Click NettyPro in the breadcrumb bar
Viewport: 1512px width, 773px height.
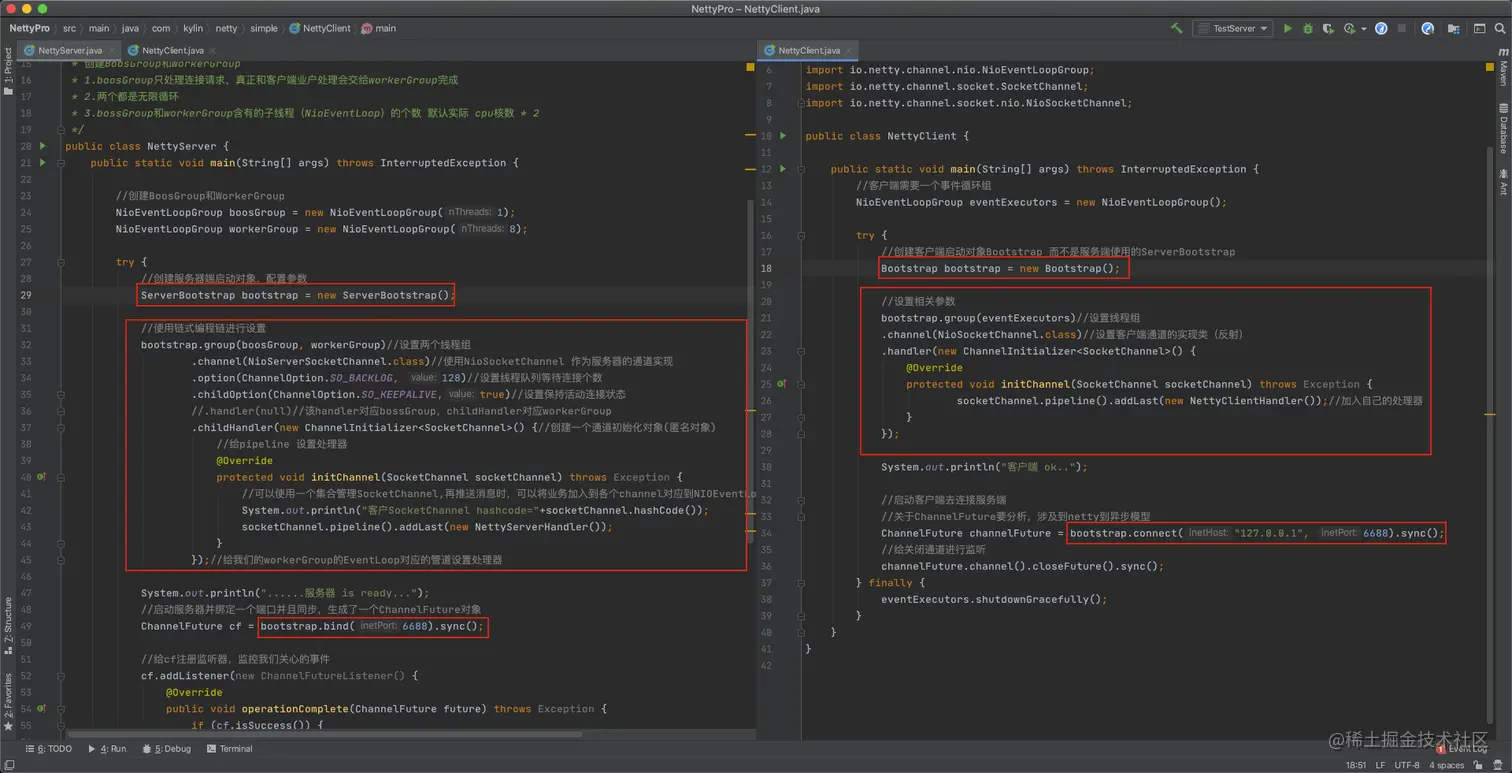click(29, 29)
